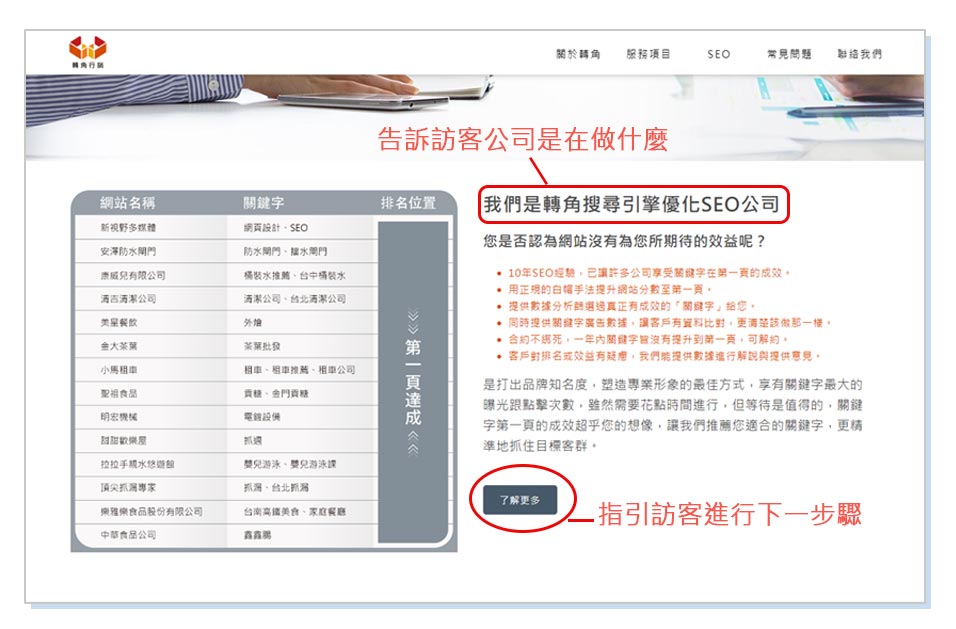
Task: Open the 常見問題 page
Action: pyautogui.click(x=788, y=55)
